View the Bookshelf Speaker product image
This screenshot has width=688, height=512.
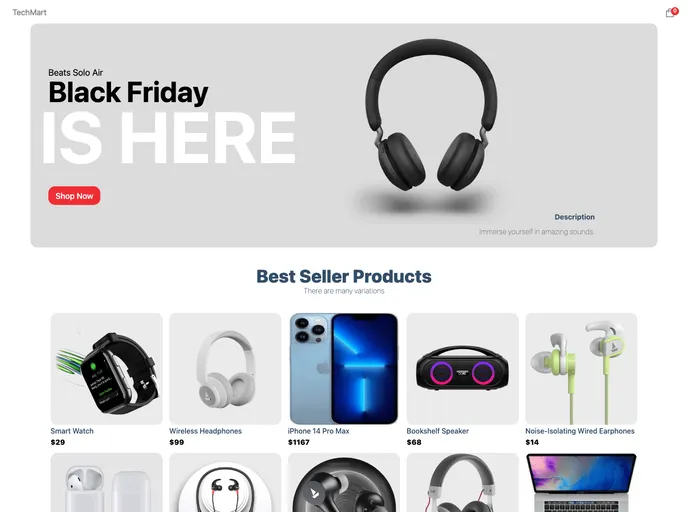pyautogui.click(x=462, y=369)
